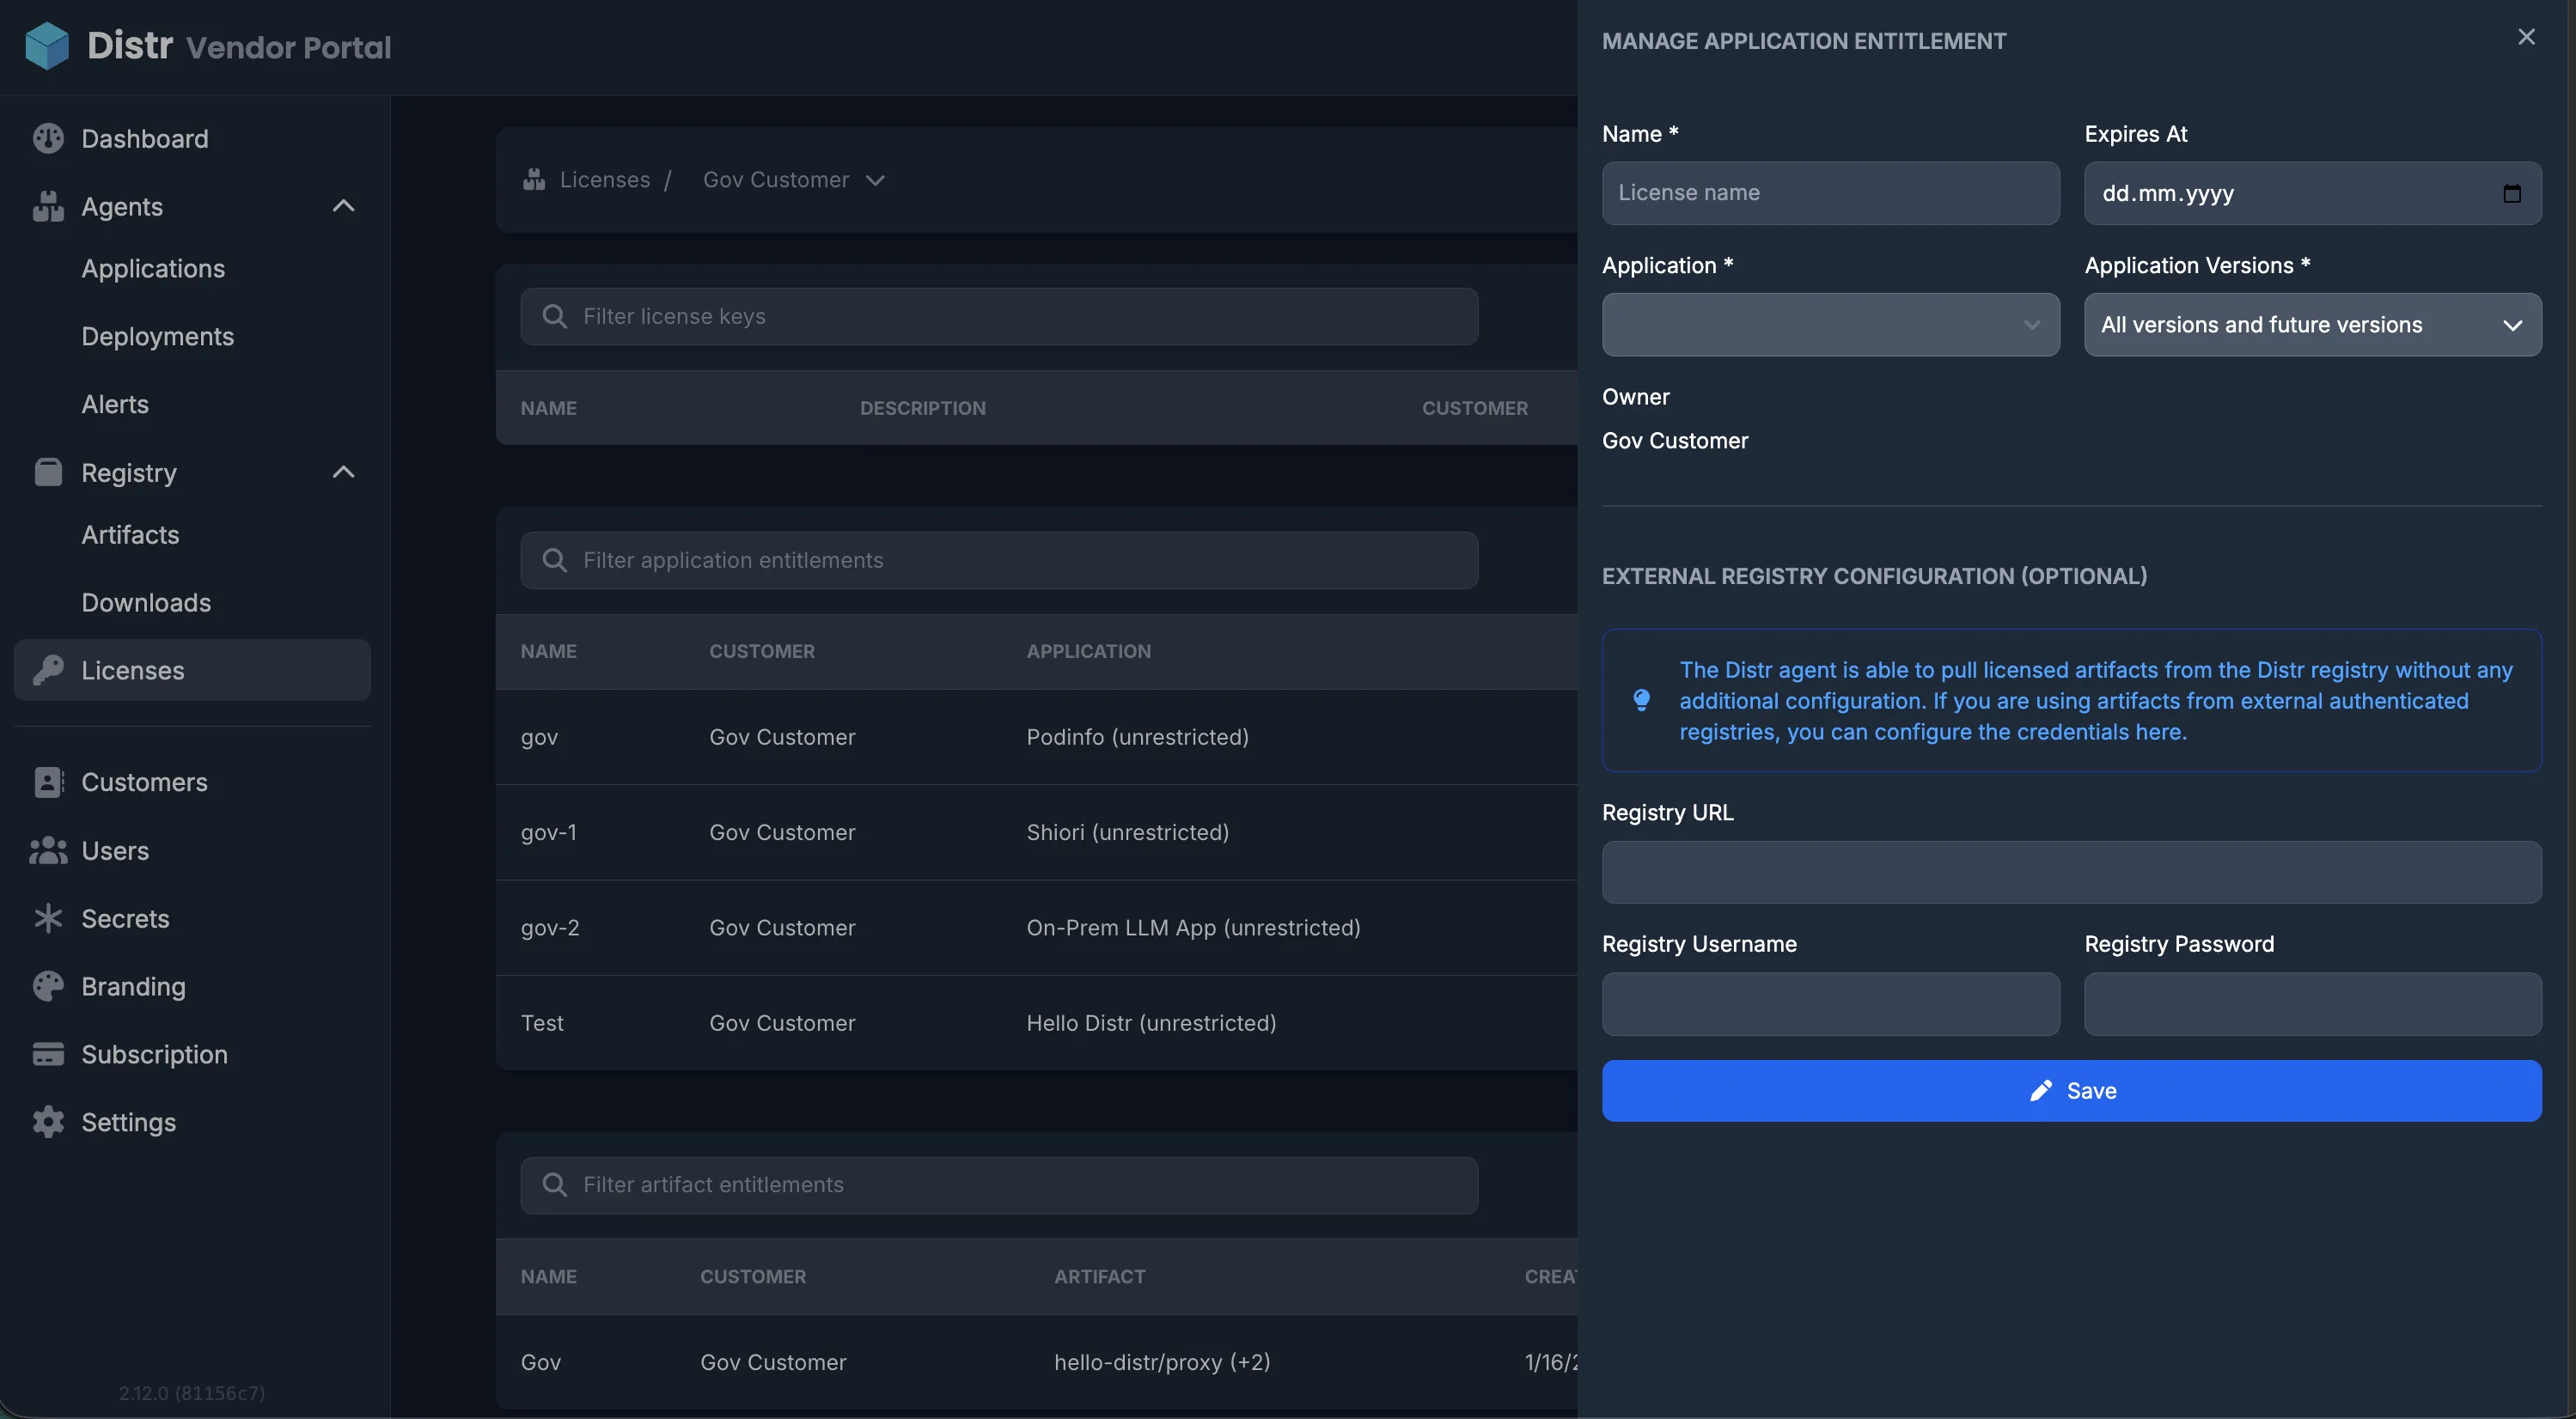Open the Application Versions dropdown
The image size is (2576, 1419).
coord(2312,324)
